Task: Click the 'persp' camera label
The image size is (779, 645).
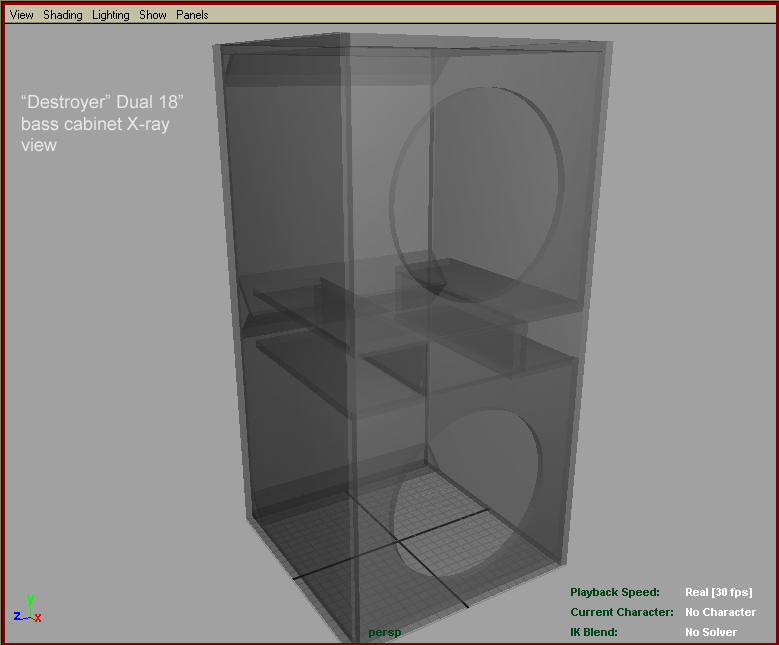Action: (x=385, y=633)
